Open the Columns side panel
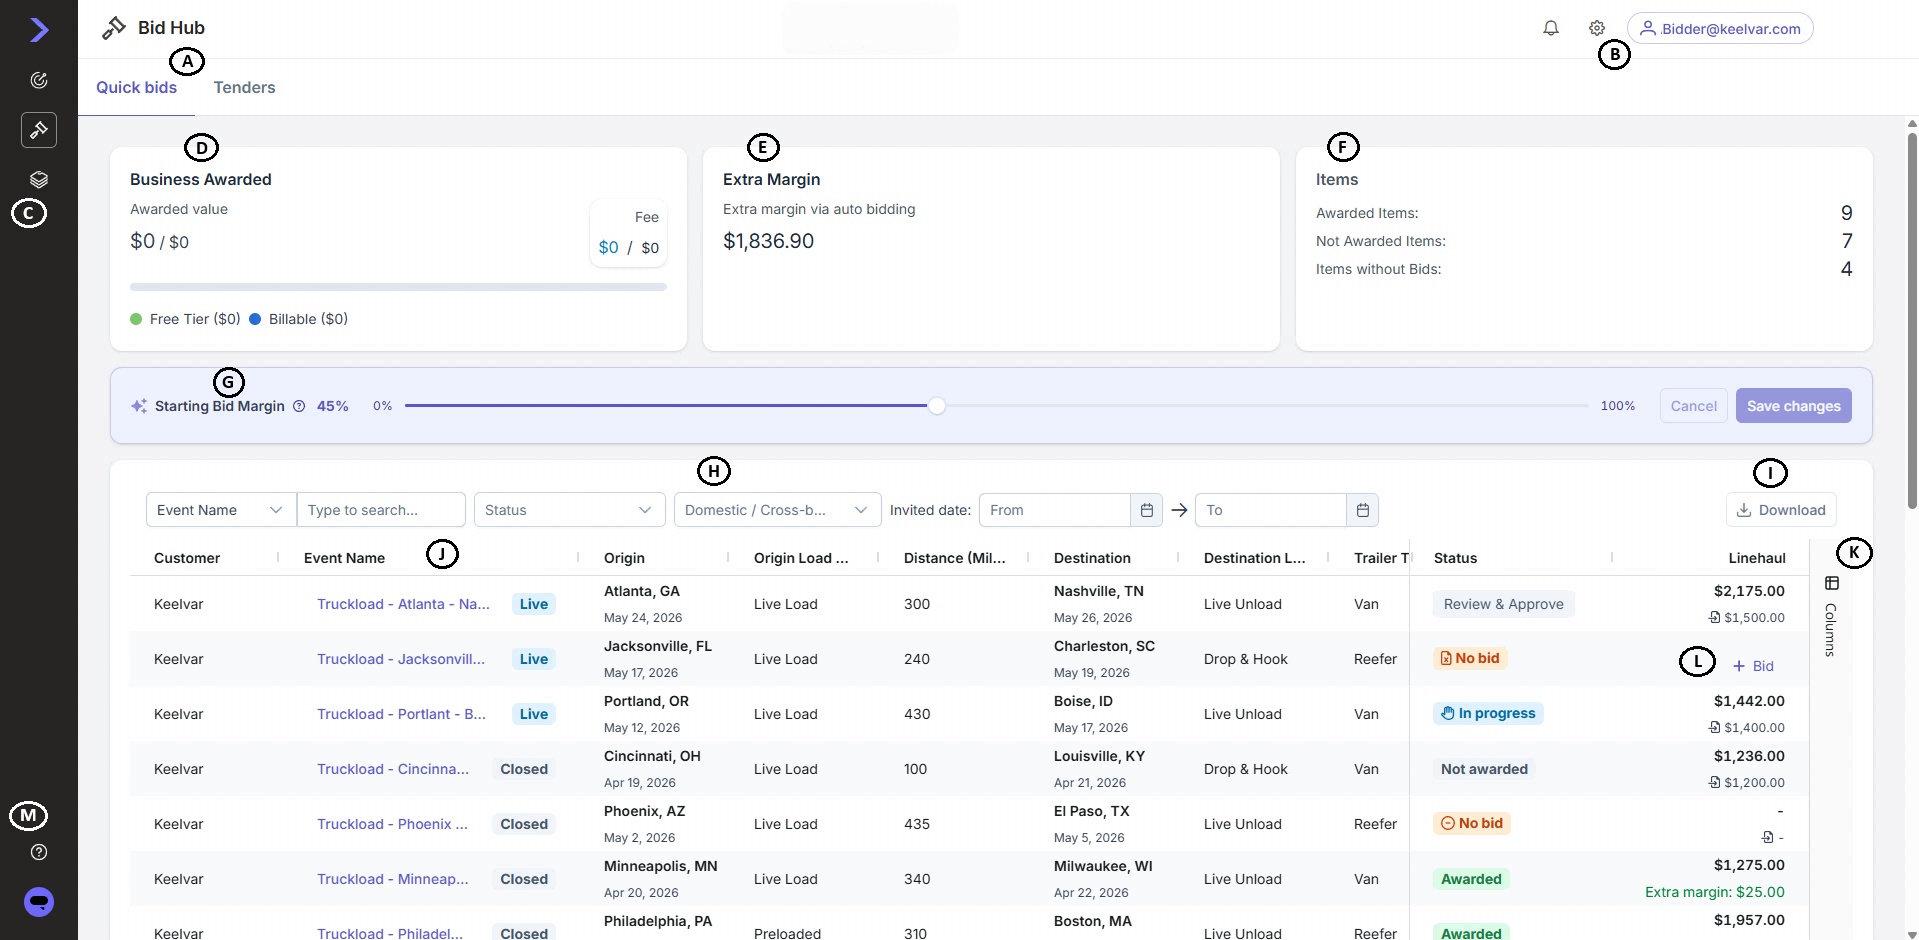The image size is (1919, 940). point(1831,616)
